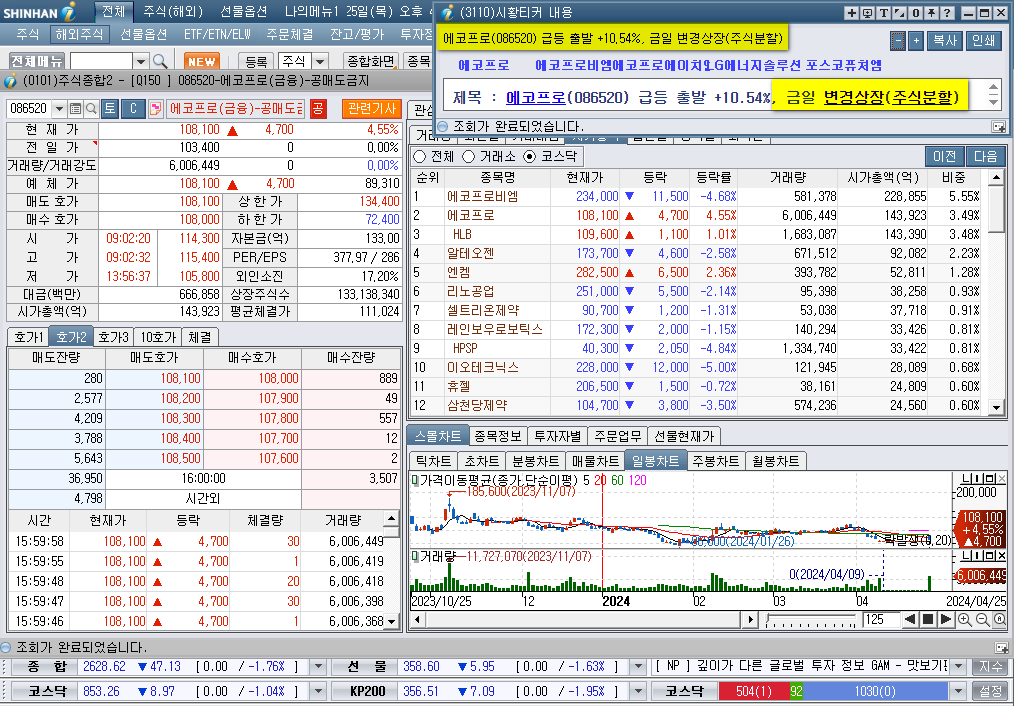This screenshot has width=1014, height=706.
Task: Switch to the 호가3 tab
Action: (113, 337)
